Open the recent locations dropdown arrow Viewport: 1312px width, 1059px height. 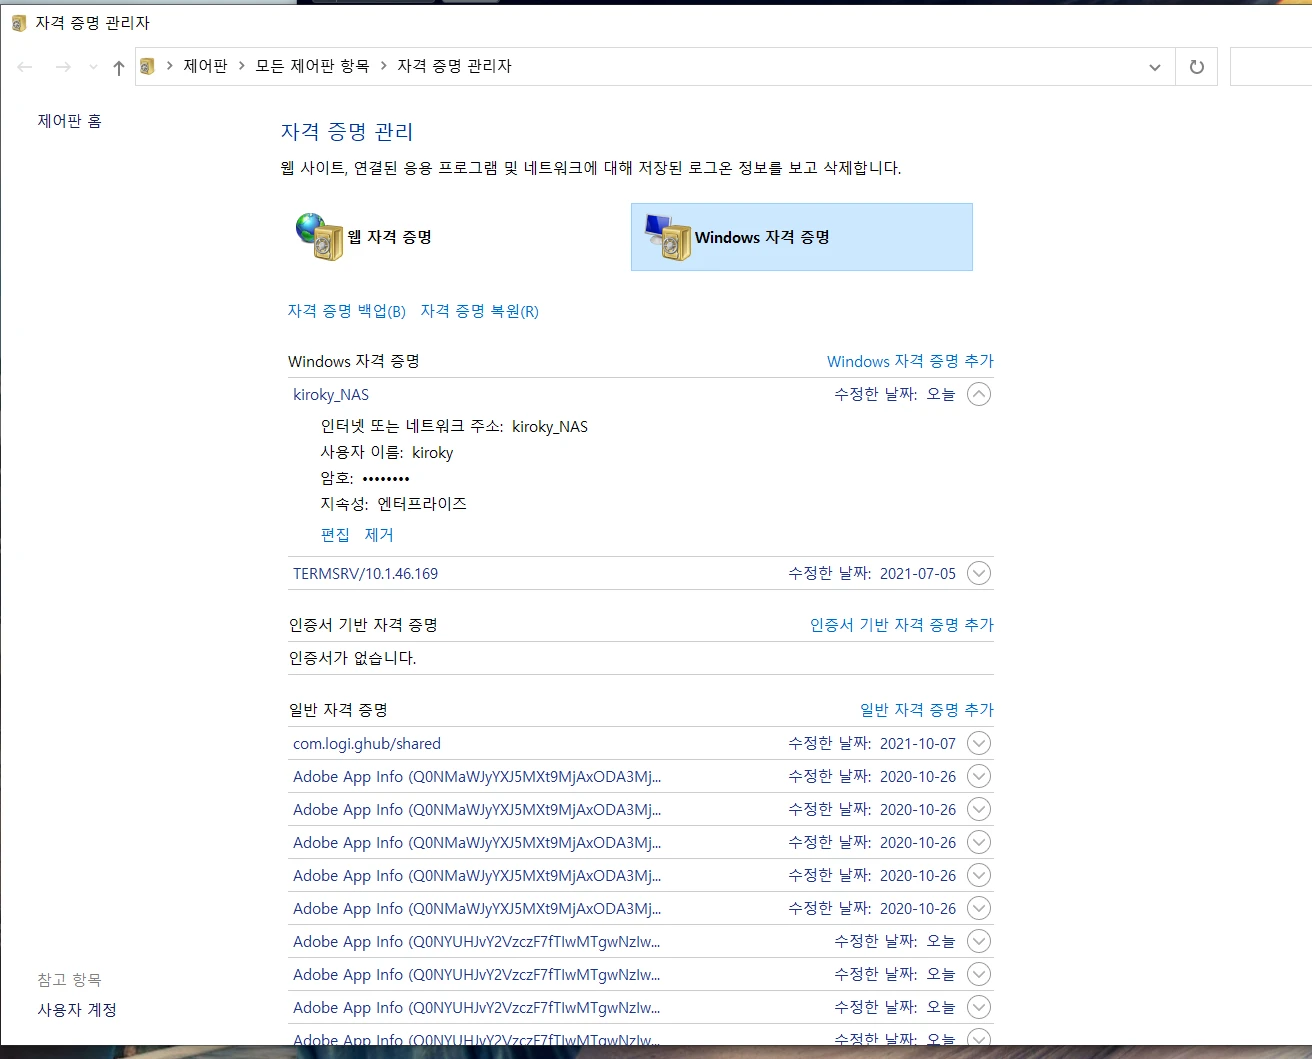93,67
